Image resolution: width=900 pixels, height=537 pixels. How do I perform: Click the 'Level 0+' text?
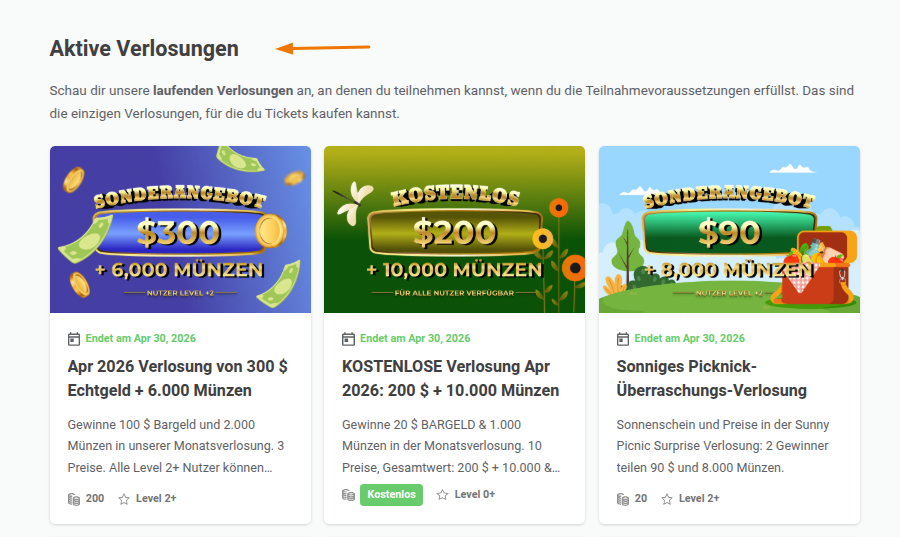point(475,494)
